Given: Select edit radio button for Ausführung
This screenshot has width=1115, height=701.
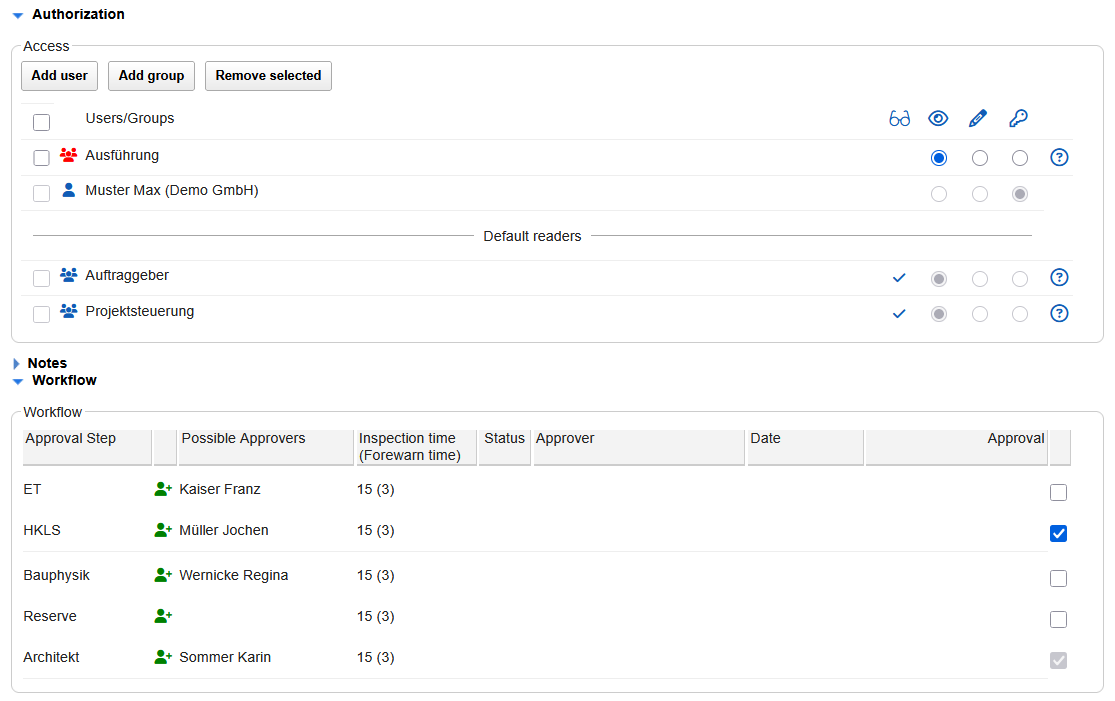Looking at the screenshot, I should 979,158.
